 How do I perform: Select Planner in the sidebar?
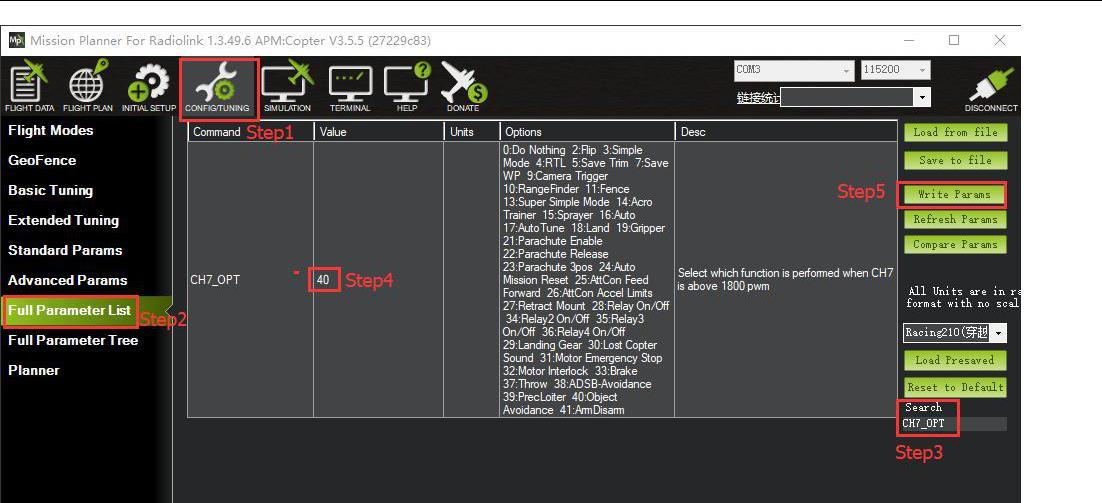tap(34, 370)
